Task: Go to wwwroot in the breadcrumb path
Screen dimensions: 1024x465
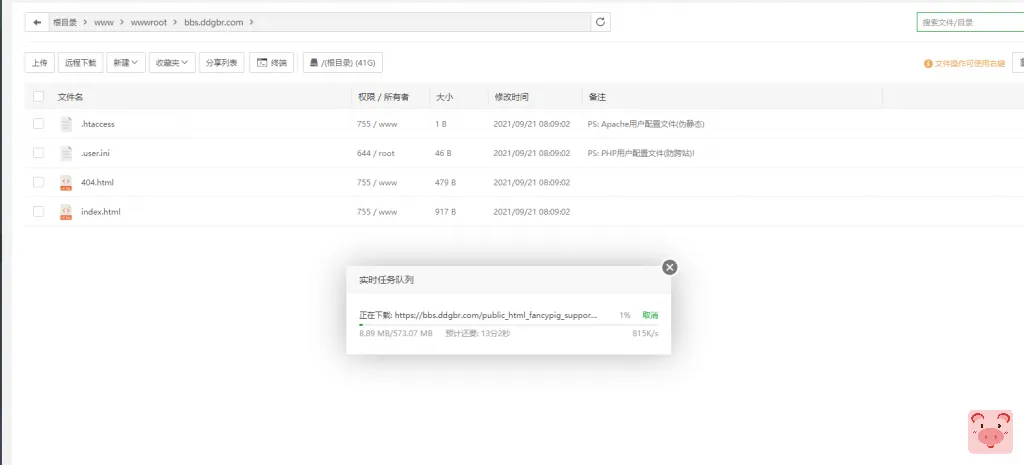Action: click(149, 22)
